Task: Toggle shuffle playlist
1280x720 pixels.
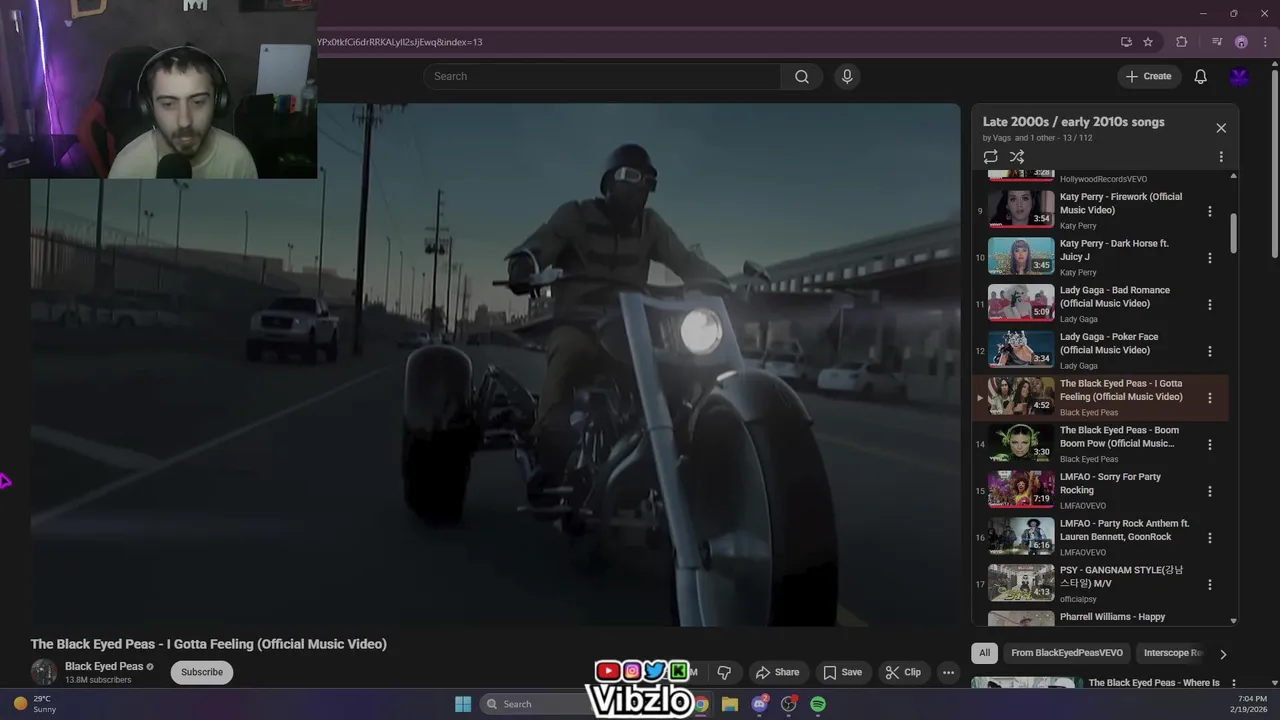Action: pyautogui.click(x=1017, y=157)
